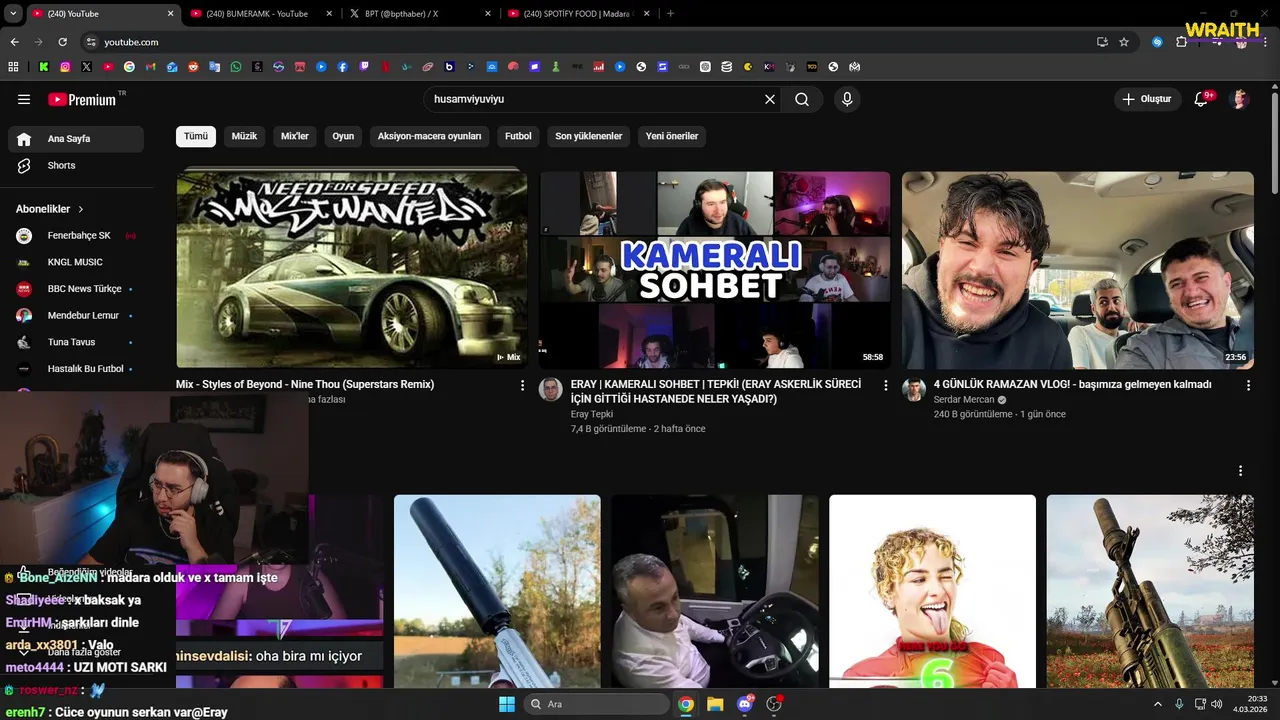Open the bookmarks apps grid icon
This screenshot has width=1280, height=720.
click(13, 67)
